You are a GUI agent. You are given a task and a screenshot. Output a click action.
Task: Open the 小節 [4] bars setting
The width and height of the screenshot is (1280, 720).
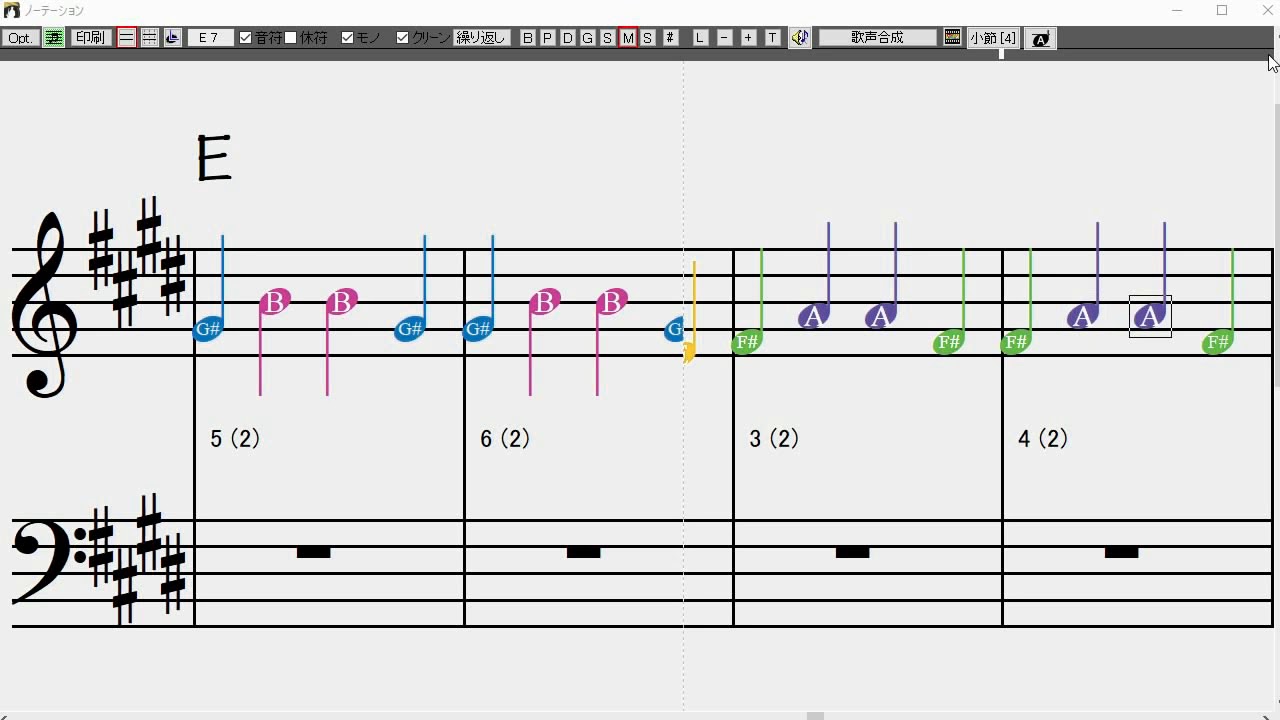point(992,38)
